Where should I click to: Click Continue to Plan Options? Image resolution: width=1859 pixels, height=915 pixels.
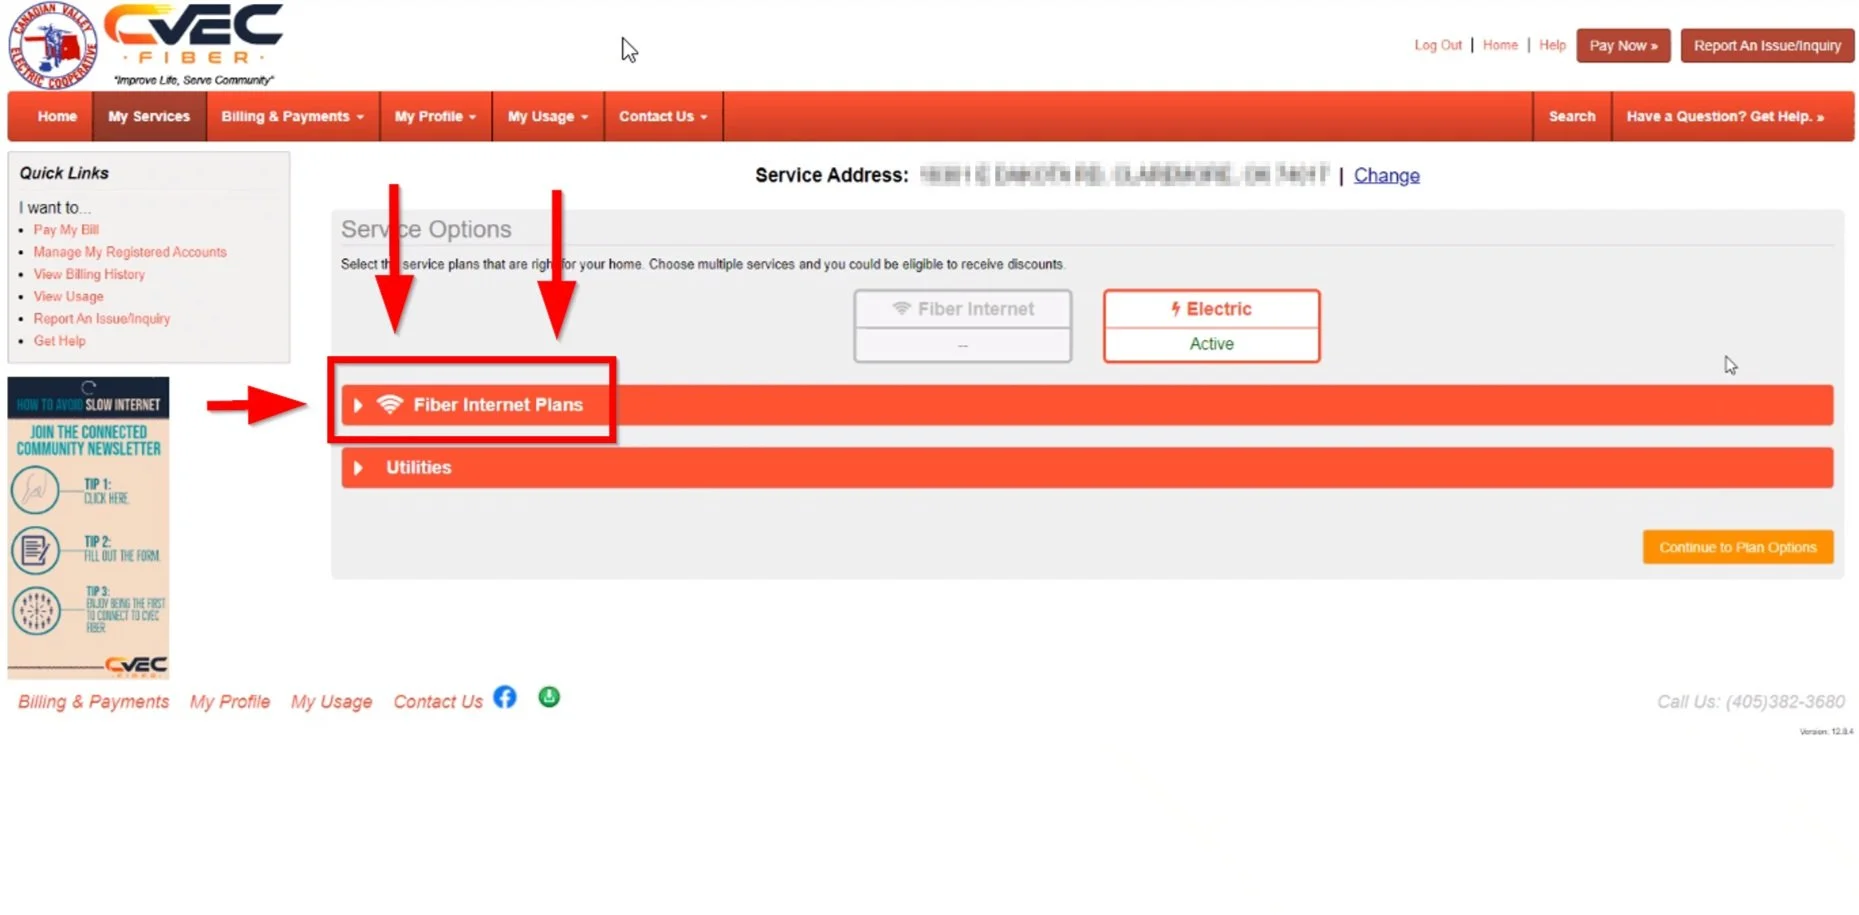1737,547
